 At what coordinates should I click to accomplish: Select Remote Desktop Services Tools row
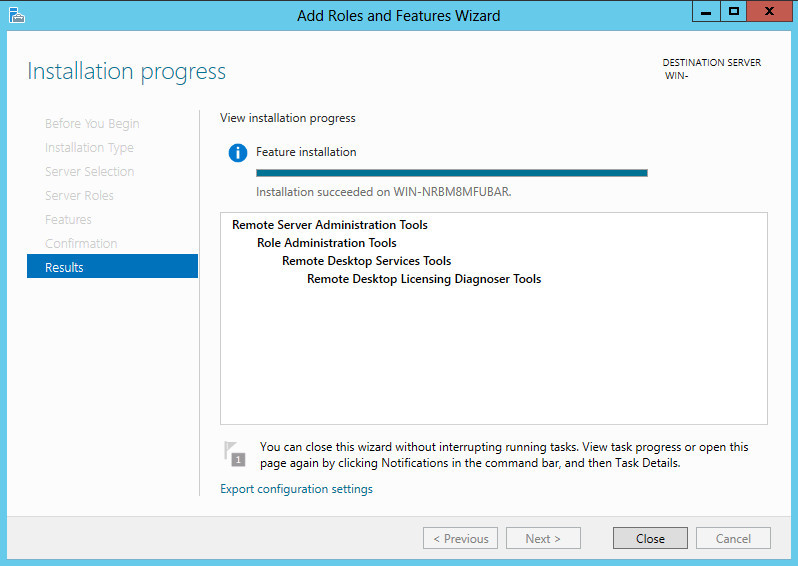pyautogui.click(x=366, y=261)
